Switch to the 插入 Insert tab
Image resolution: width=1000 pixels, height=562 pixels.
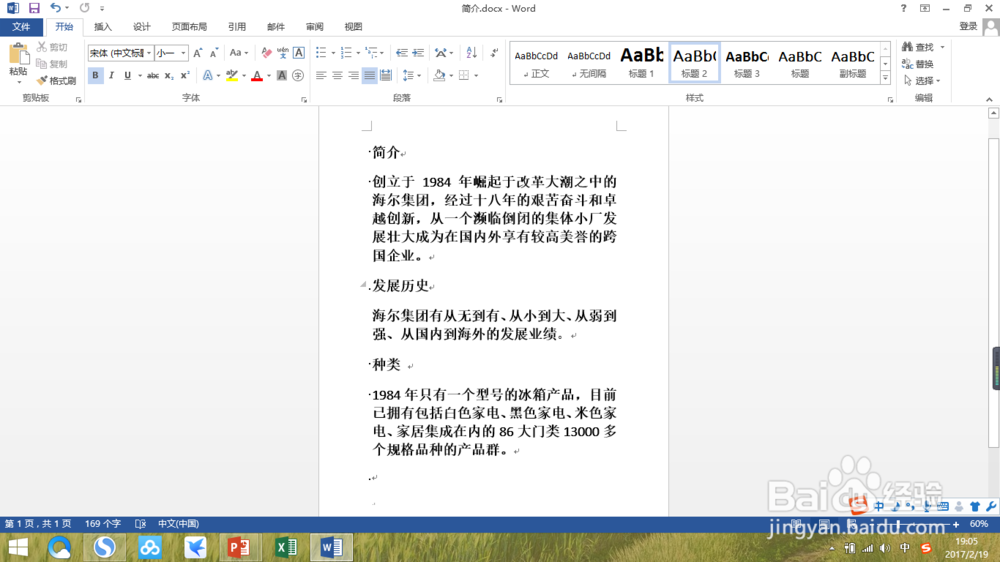pos(103,27)
